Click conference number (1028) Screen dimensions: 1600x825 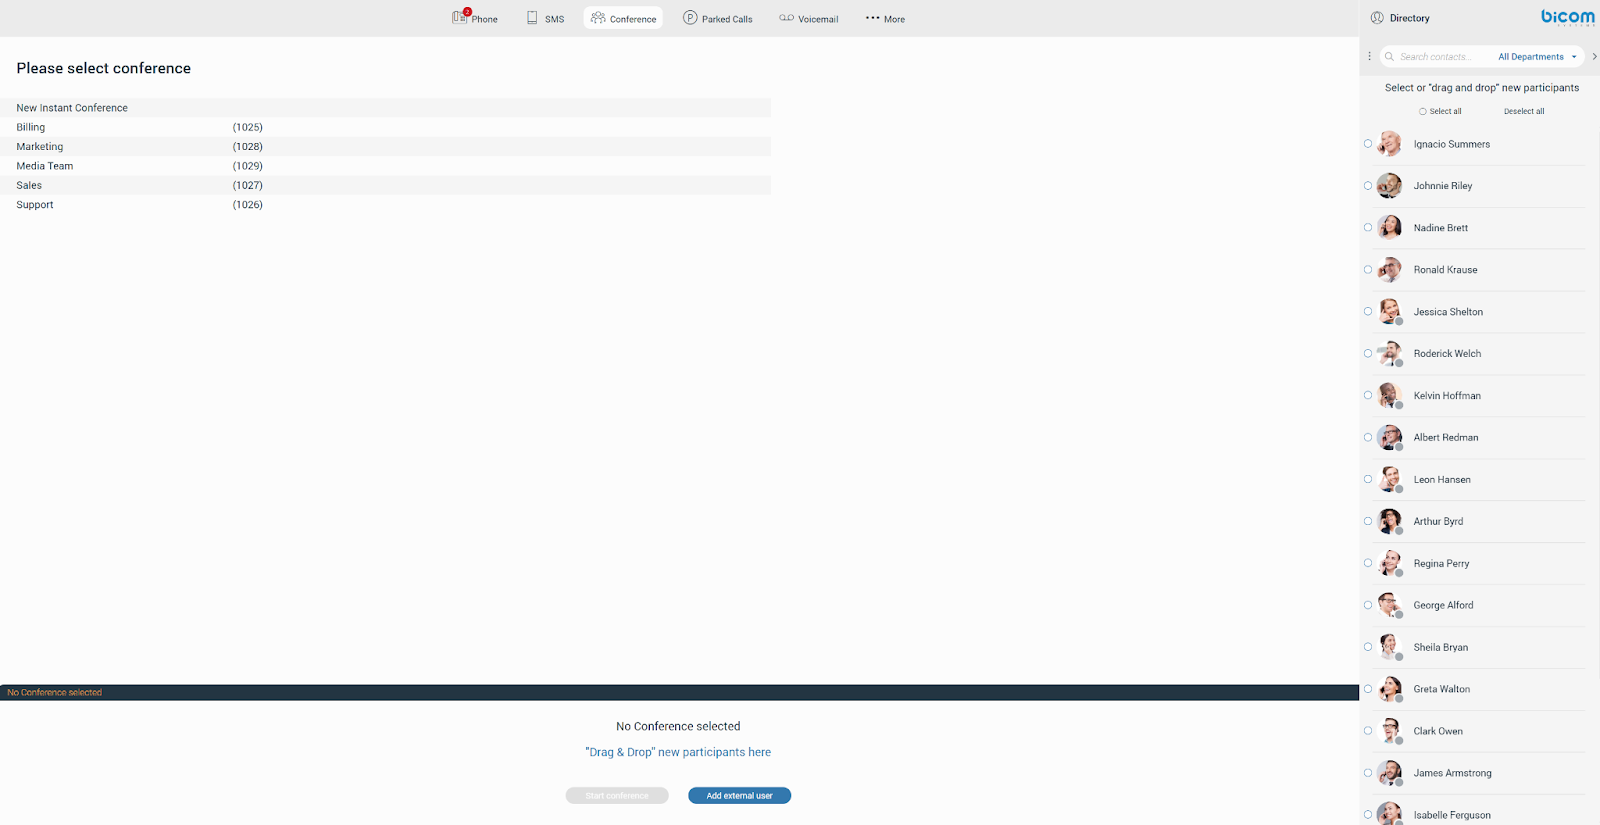(x=248, y=147)
